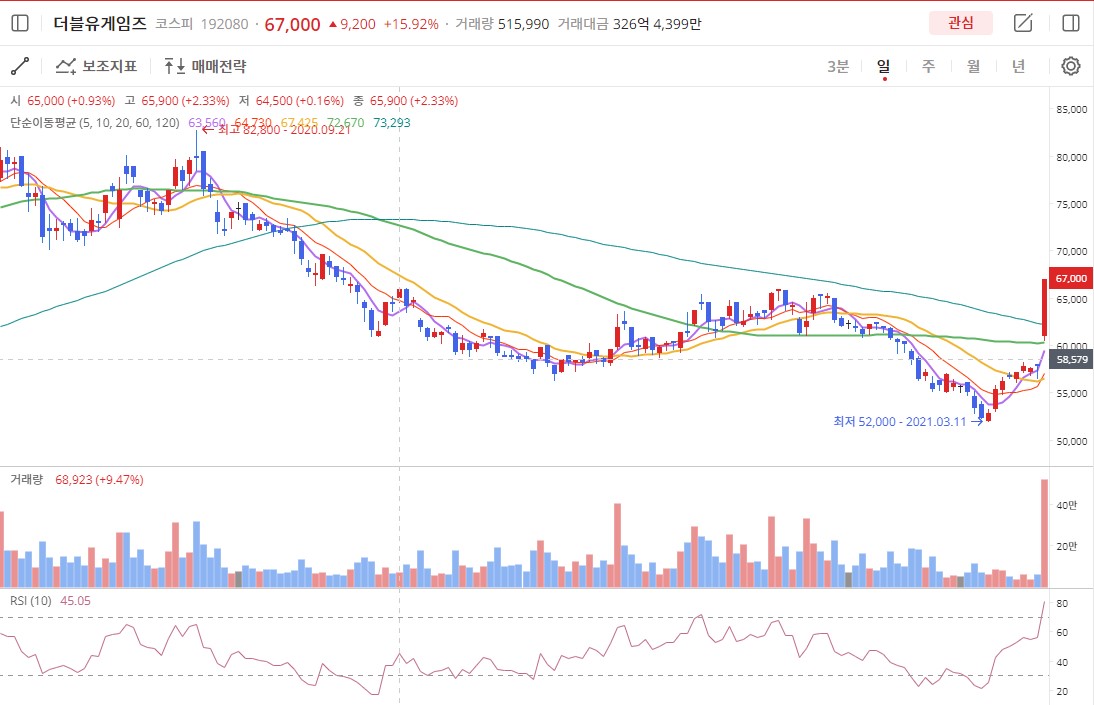Click 종 65,900 (+2.33%) close price
The width and height of the screenshot is (1094, 705).
(405, 101)
